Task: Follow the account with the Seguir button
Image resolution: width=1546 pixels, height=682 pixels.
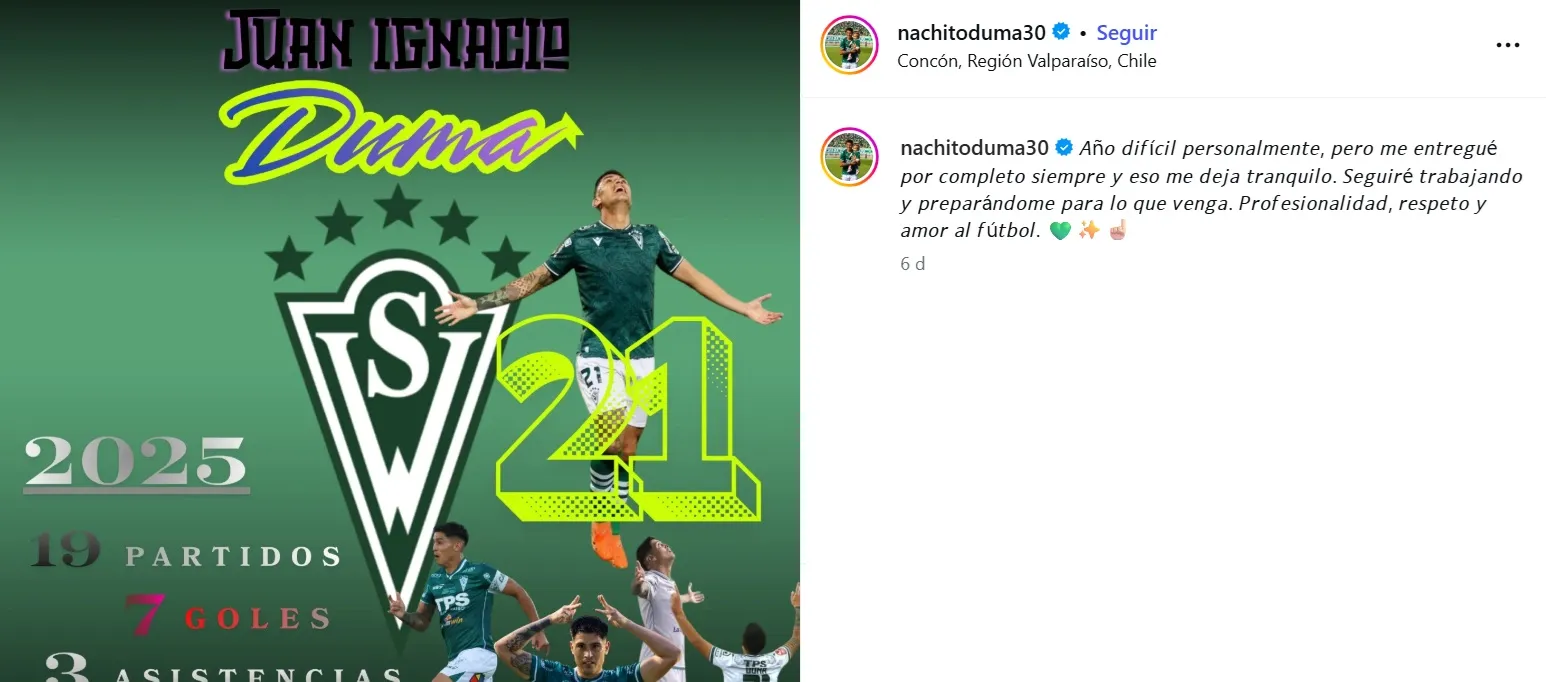Action: pyautogui.click(x=1127, y=32)
